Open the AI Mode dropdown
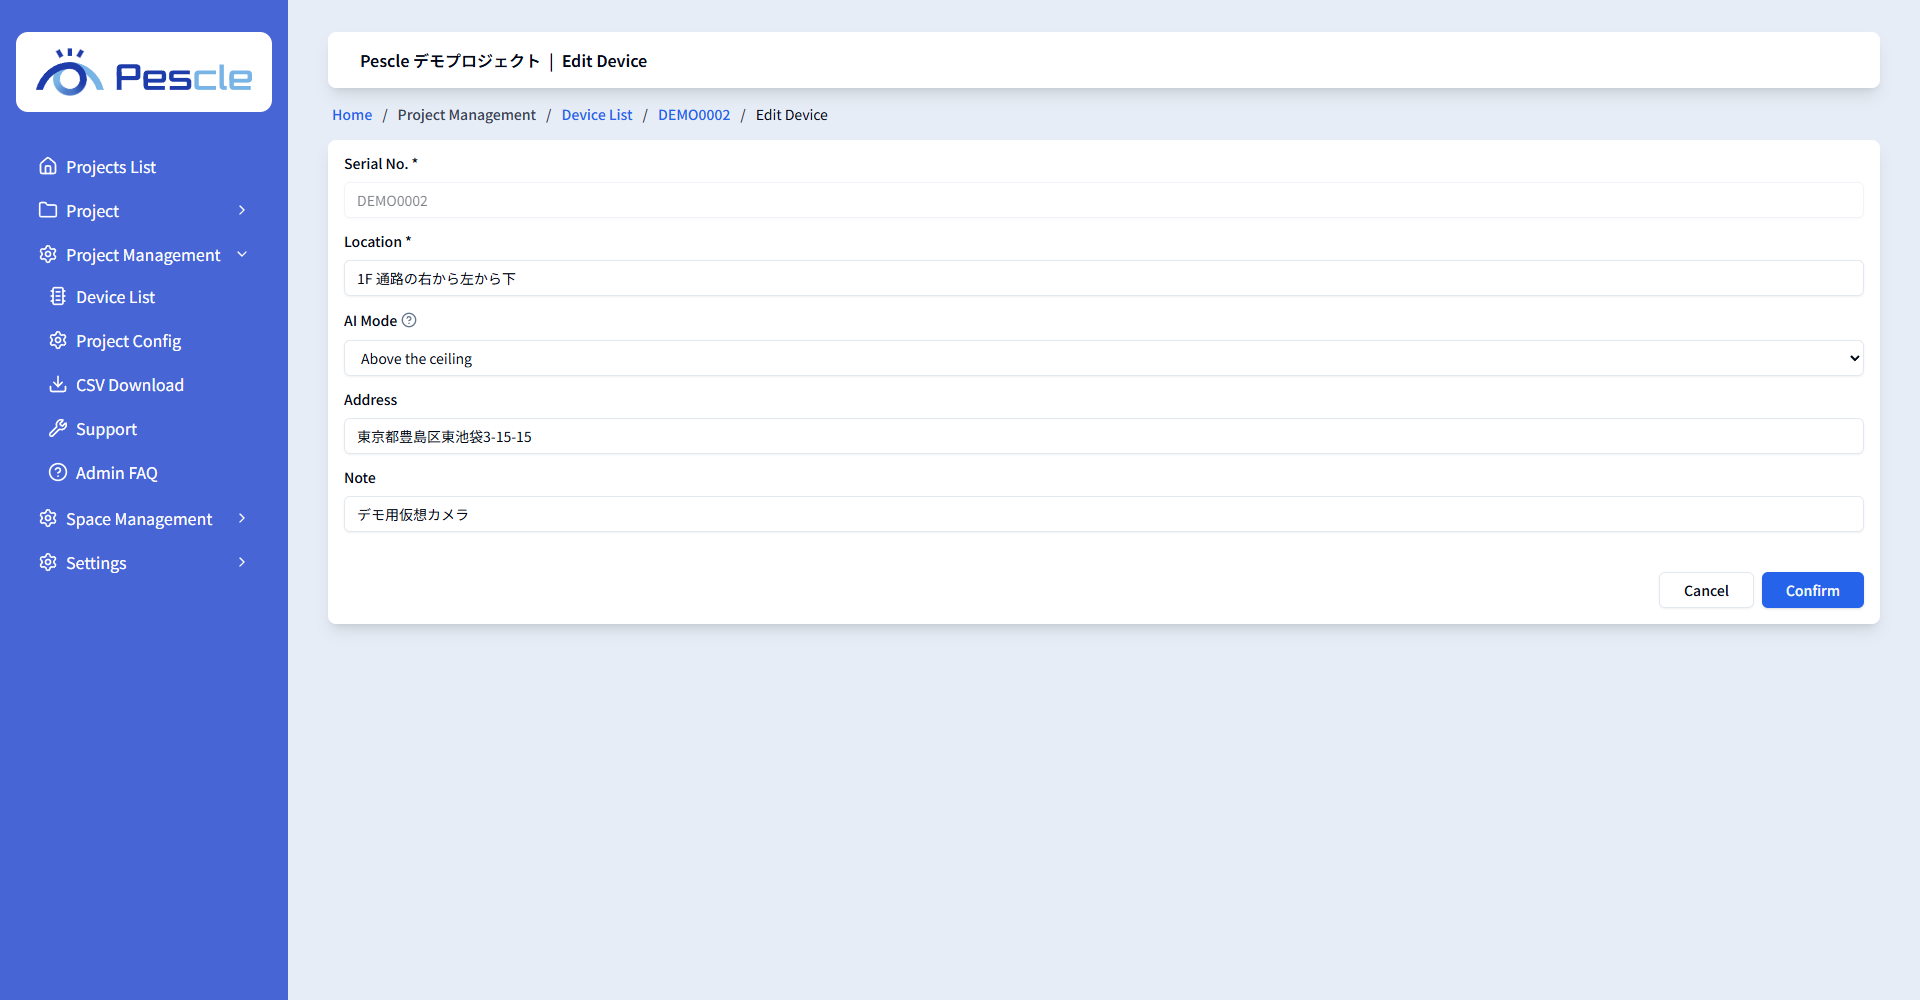The width and height of the screenshot is (1920, 1000). [x=1103, y=358]
